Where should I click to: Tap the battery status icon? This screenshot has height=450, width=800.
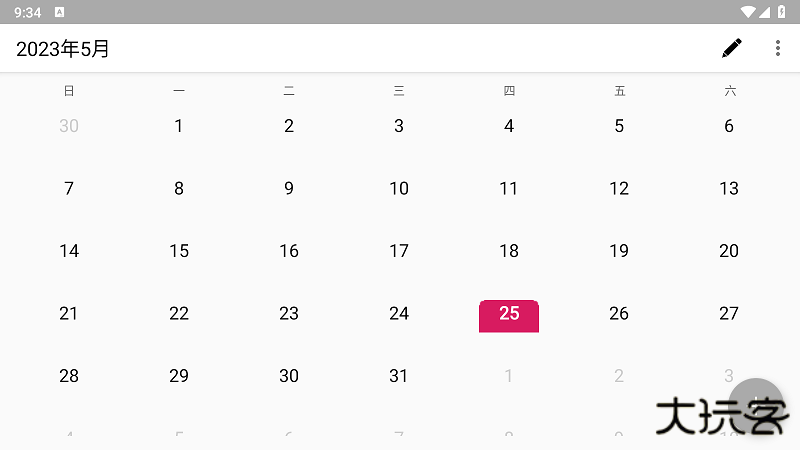[781, 12]
